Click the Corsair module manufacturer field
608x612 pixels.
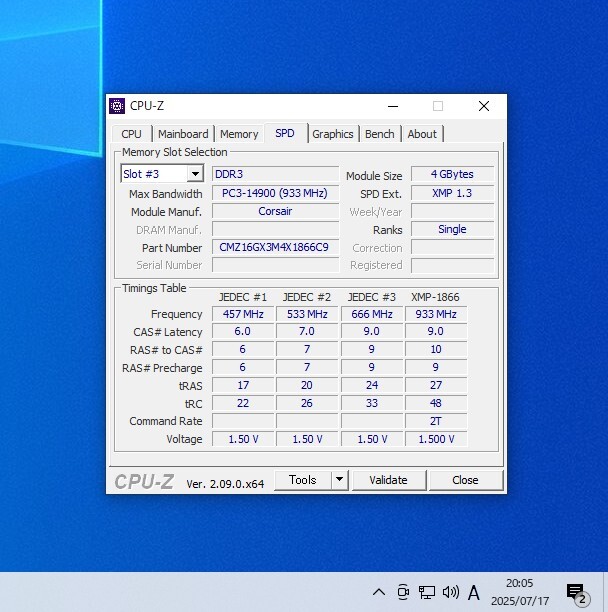276,211
